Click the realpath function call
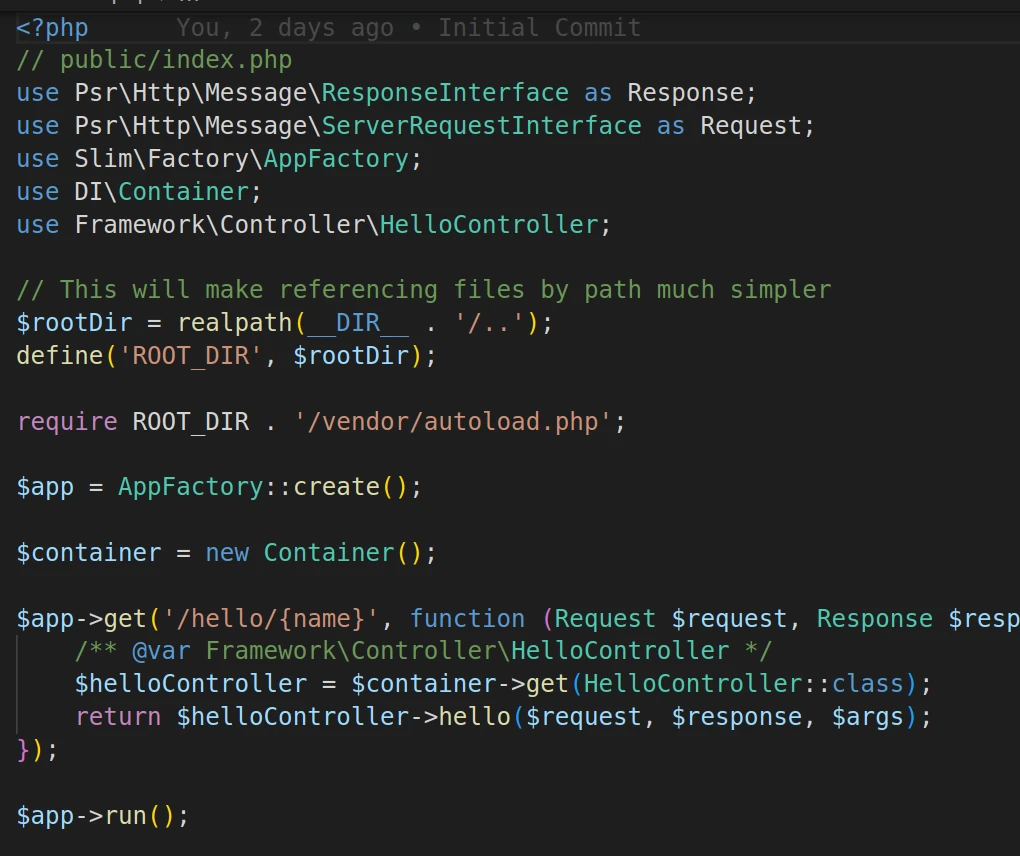The image size is (1020, 856). pos(234,323)
